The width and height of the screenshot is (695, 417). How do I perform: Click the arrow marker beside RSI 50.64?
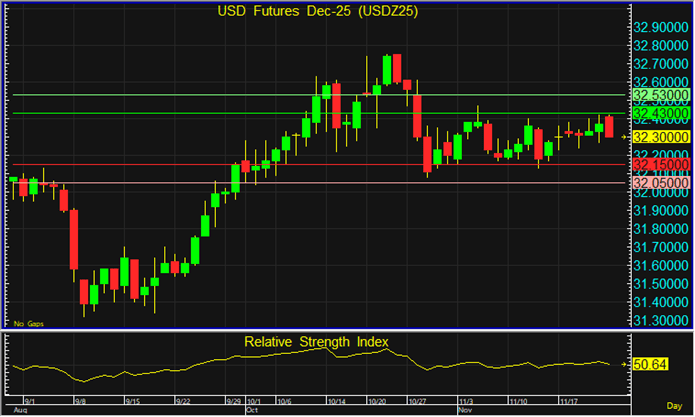(x=625, y=365)
